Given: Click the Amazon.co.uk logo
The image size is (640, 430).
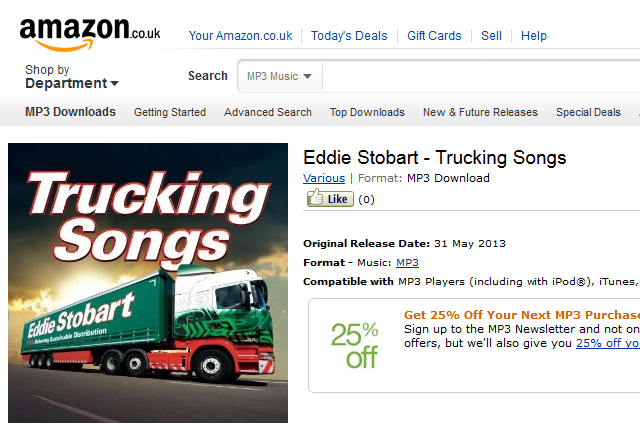Looking at the screenshot, I should click(90, 34).
